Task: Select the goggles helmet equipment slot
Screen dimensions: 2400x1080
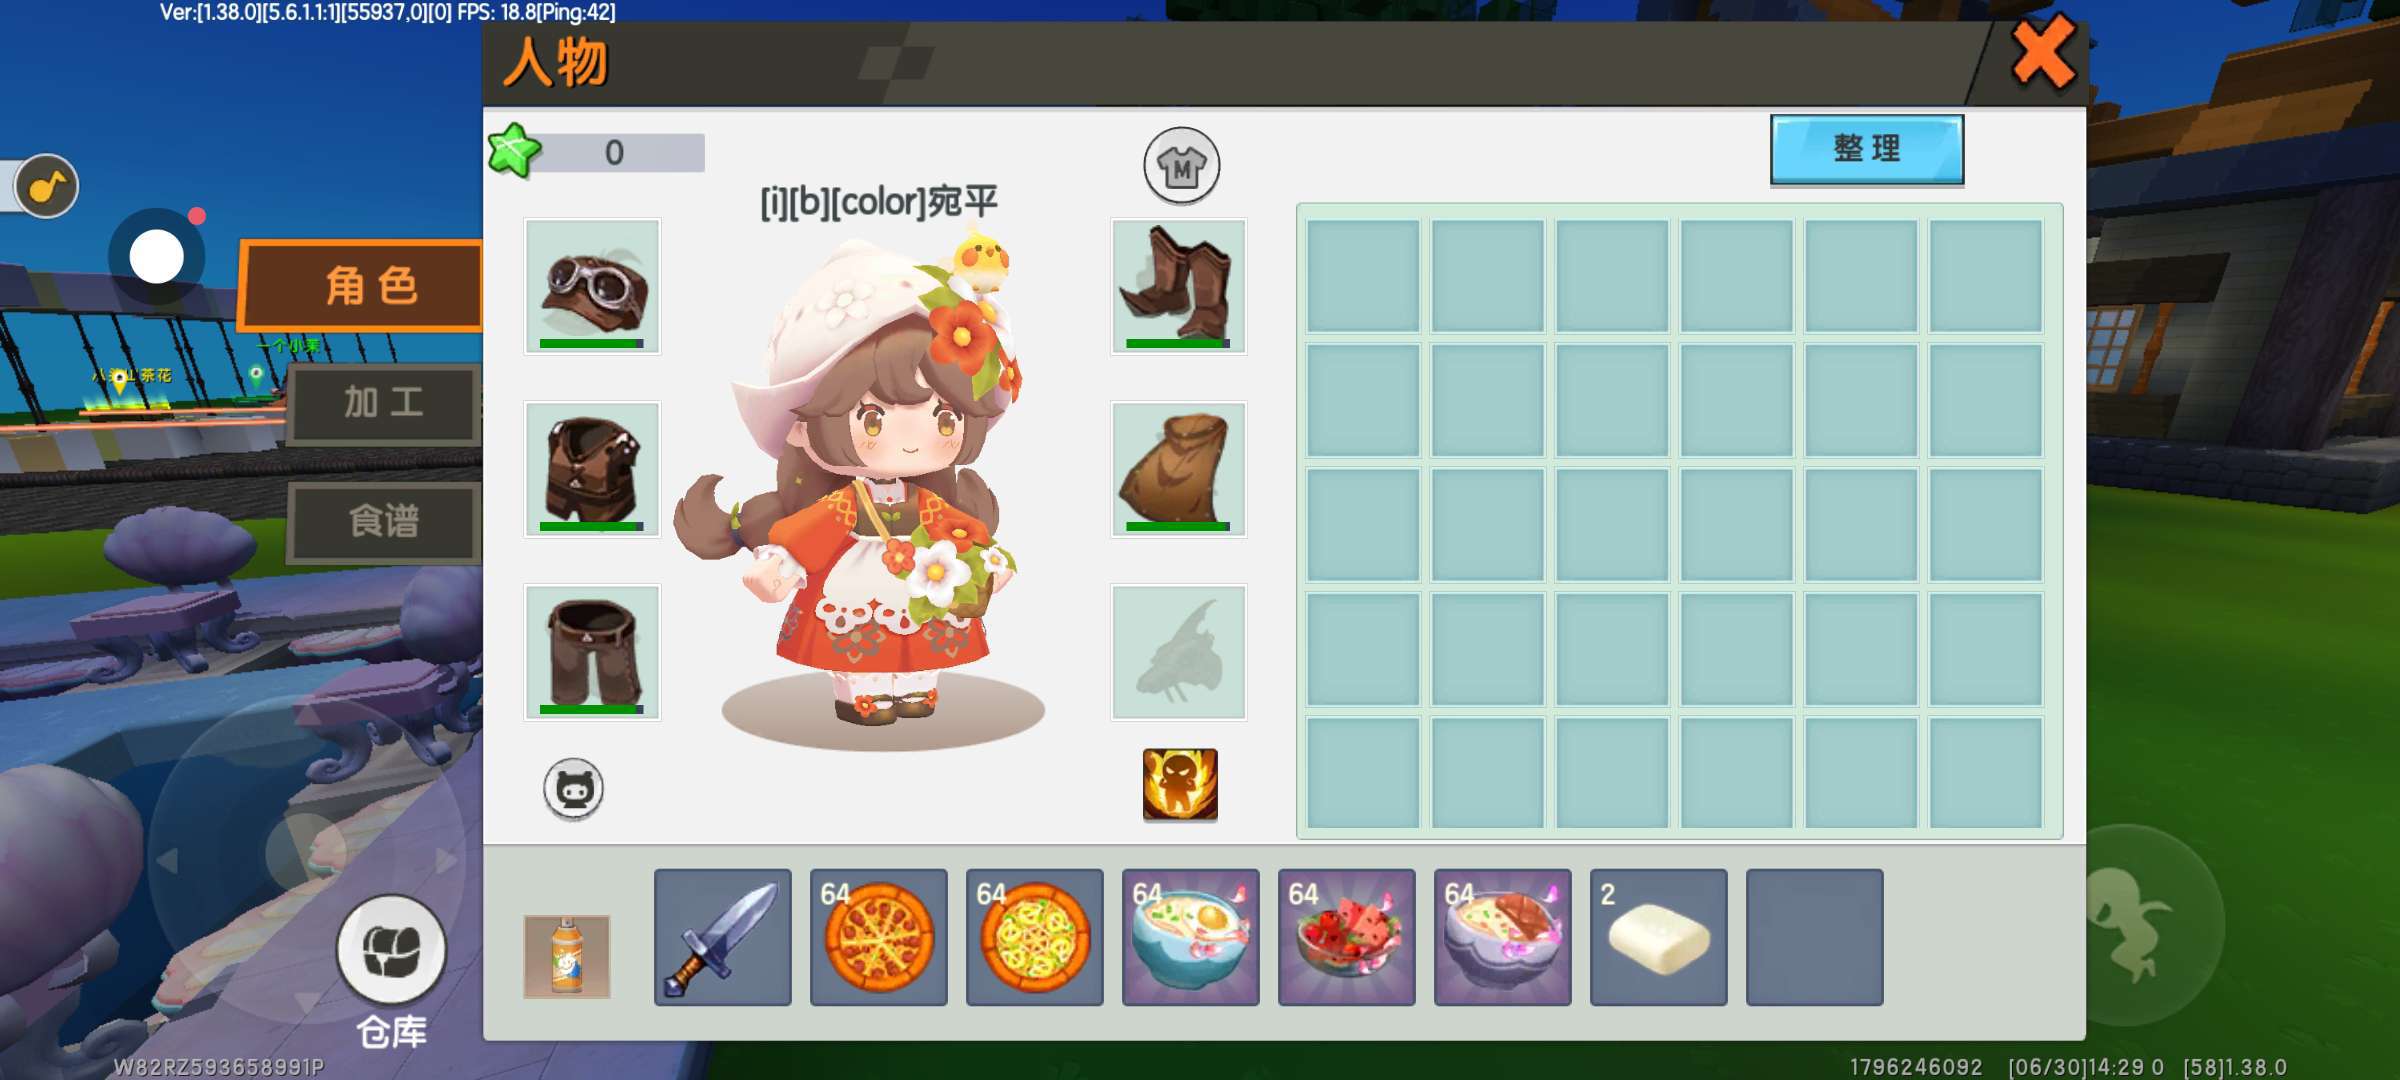Action: [592, 286]
